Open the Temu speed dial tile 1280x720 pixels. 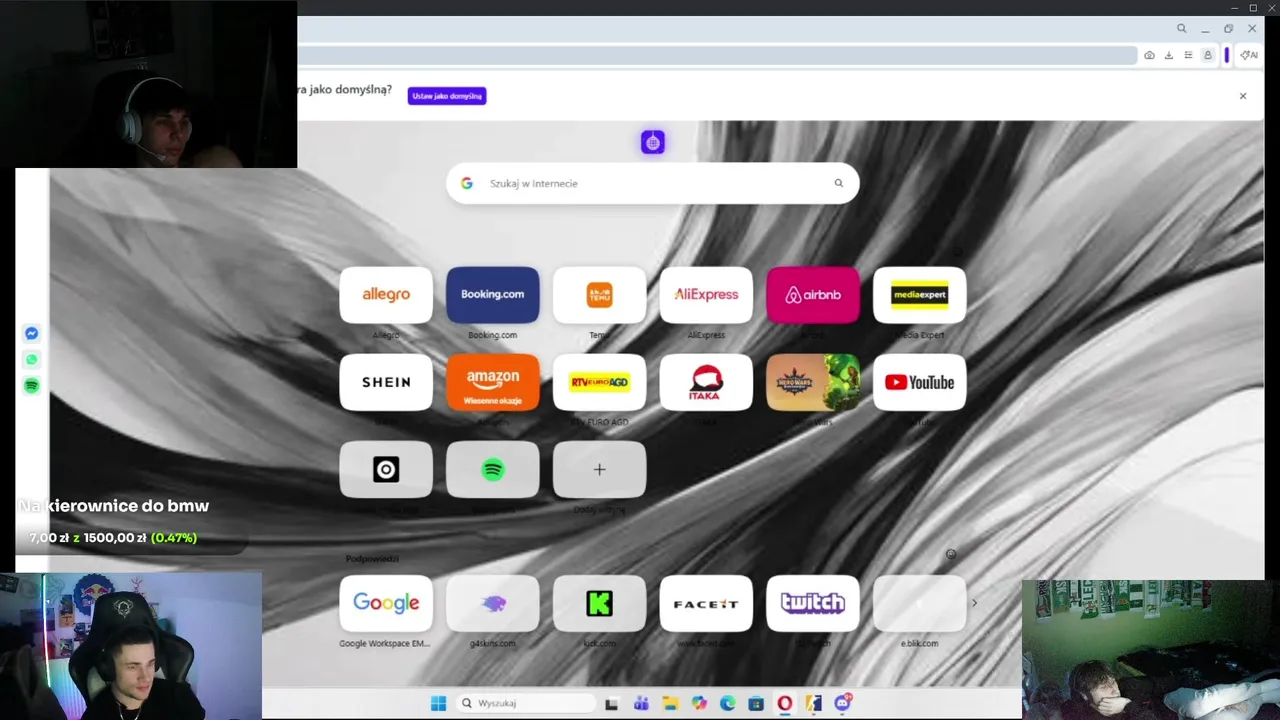(x=599, y=295)
